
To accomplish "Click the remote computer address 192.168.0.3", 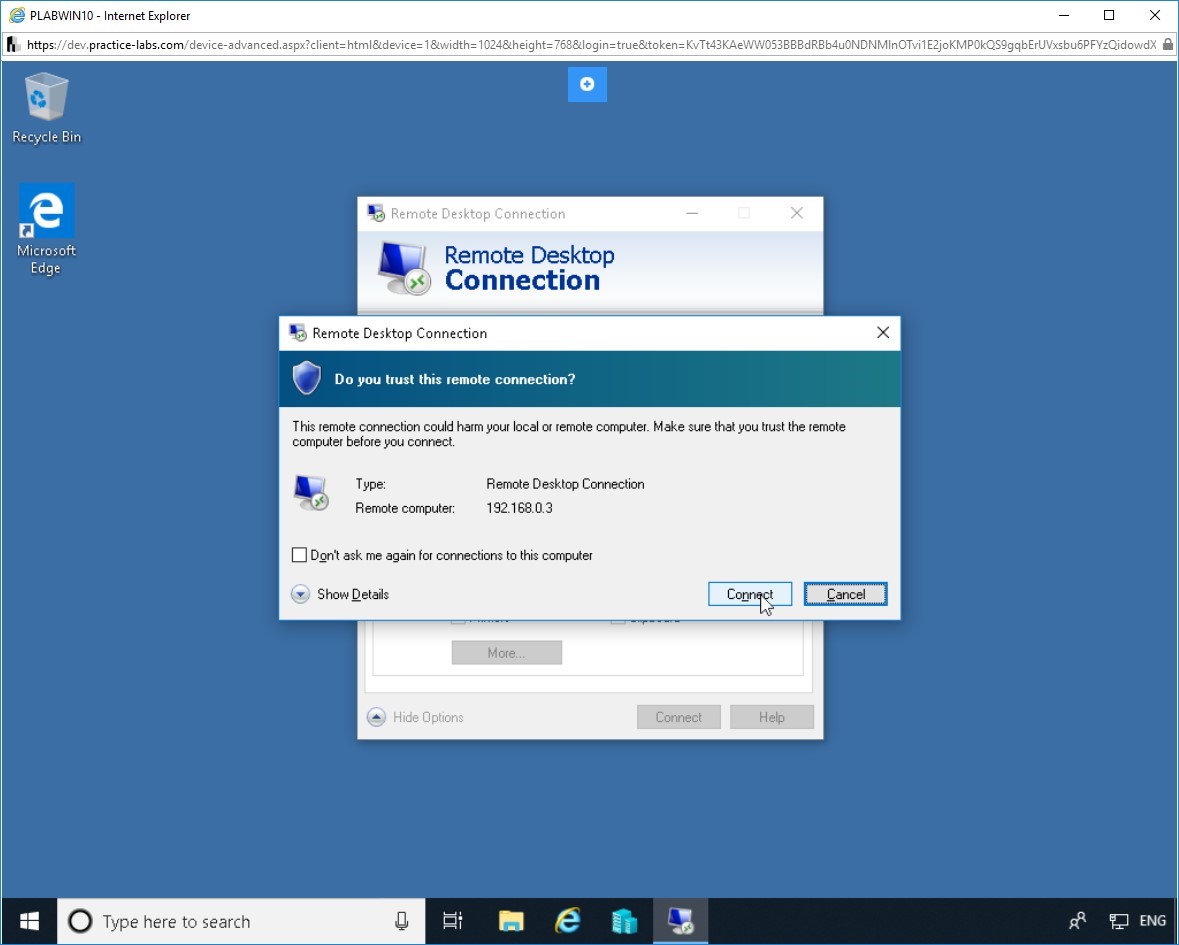I will tap(520, 508).
